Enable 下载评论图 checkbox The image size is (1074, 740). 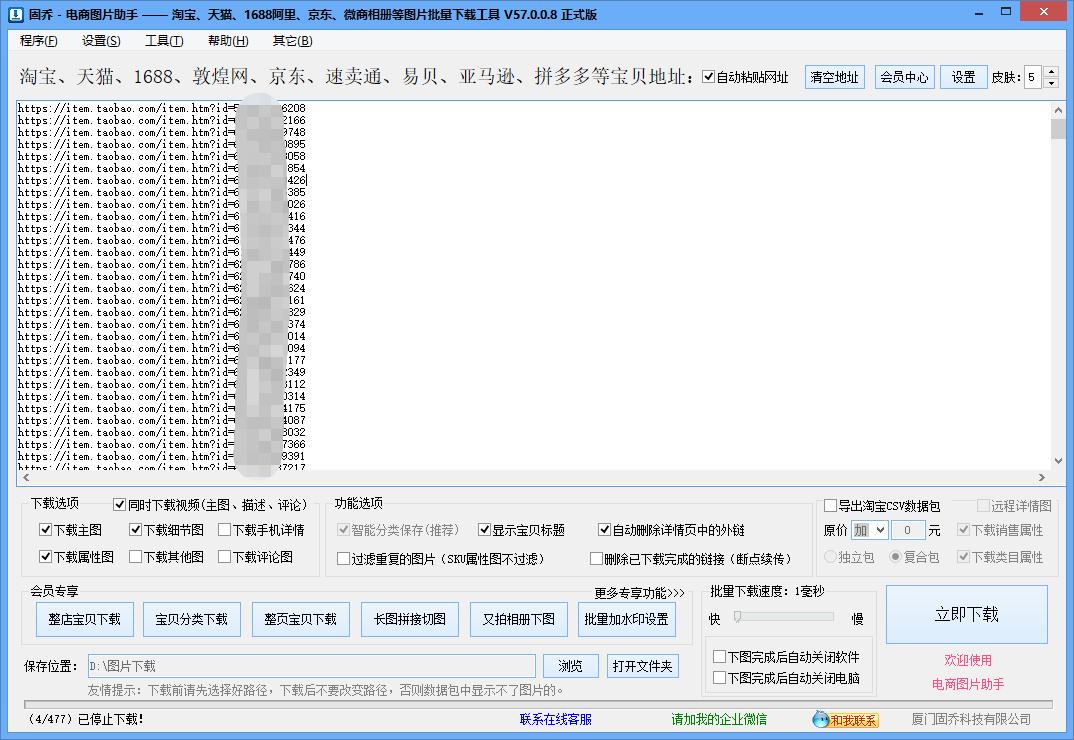(x=224, y=556)
